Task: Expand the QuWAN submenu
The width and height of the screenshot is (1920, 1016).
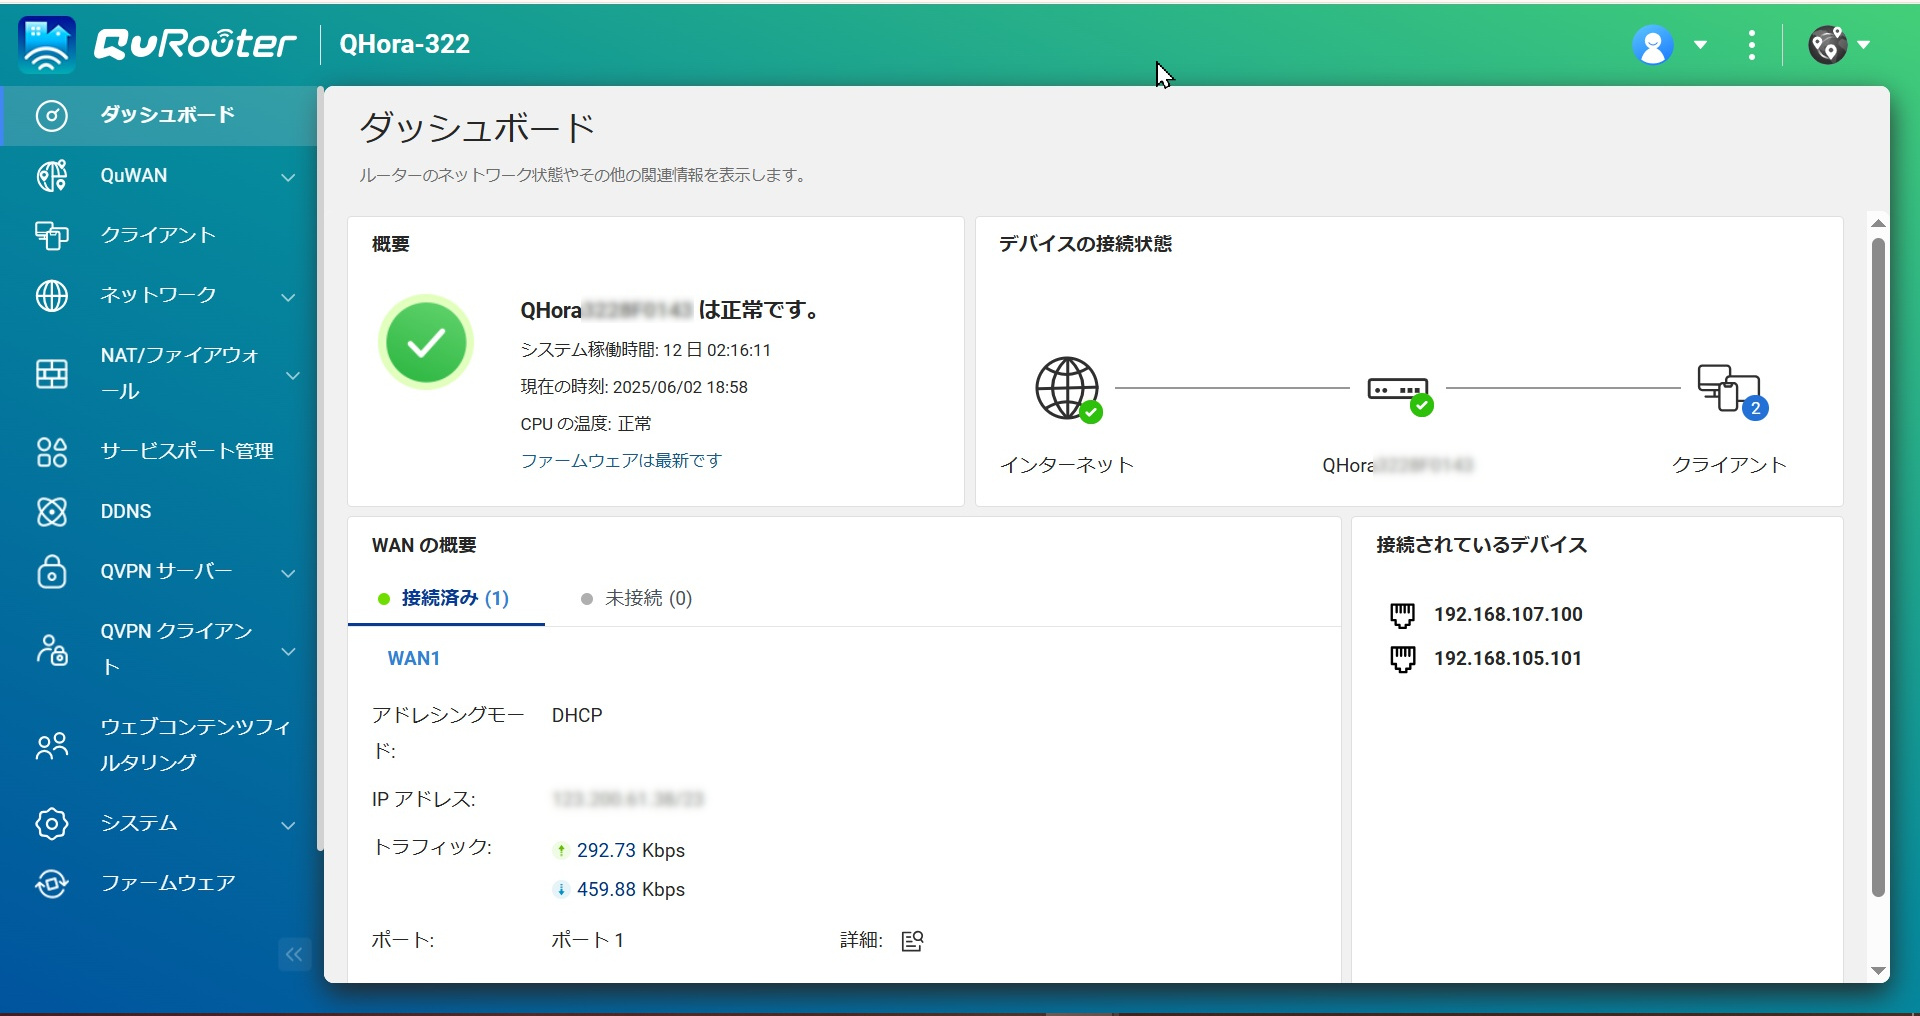Action: click(x=288, y=177)
